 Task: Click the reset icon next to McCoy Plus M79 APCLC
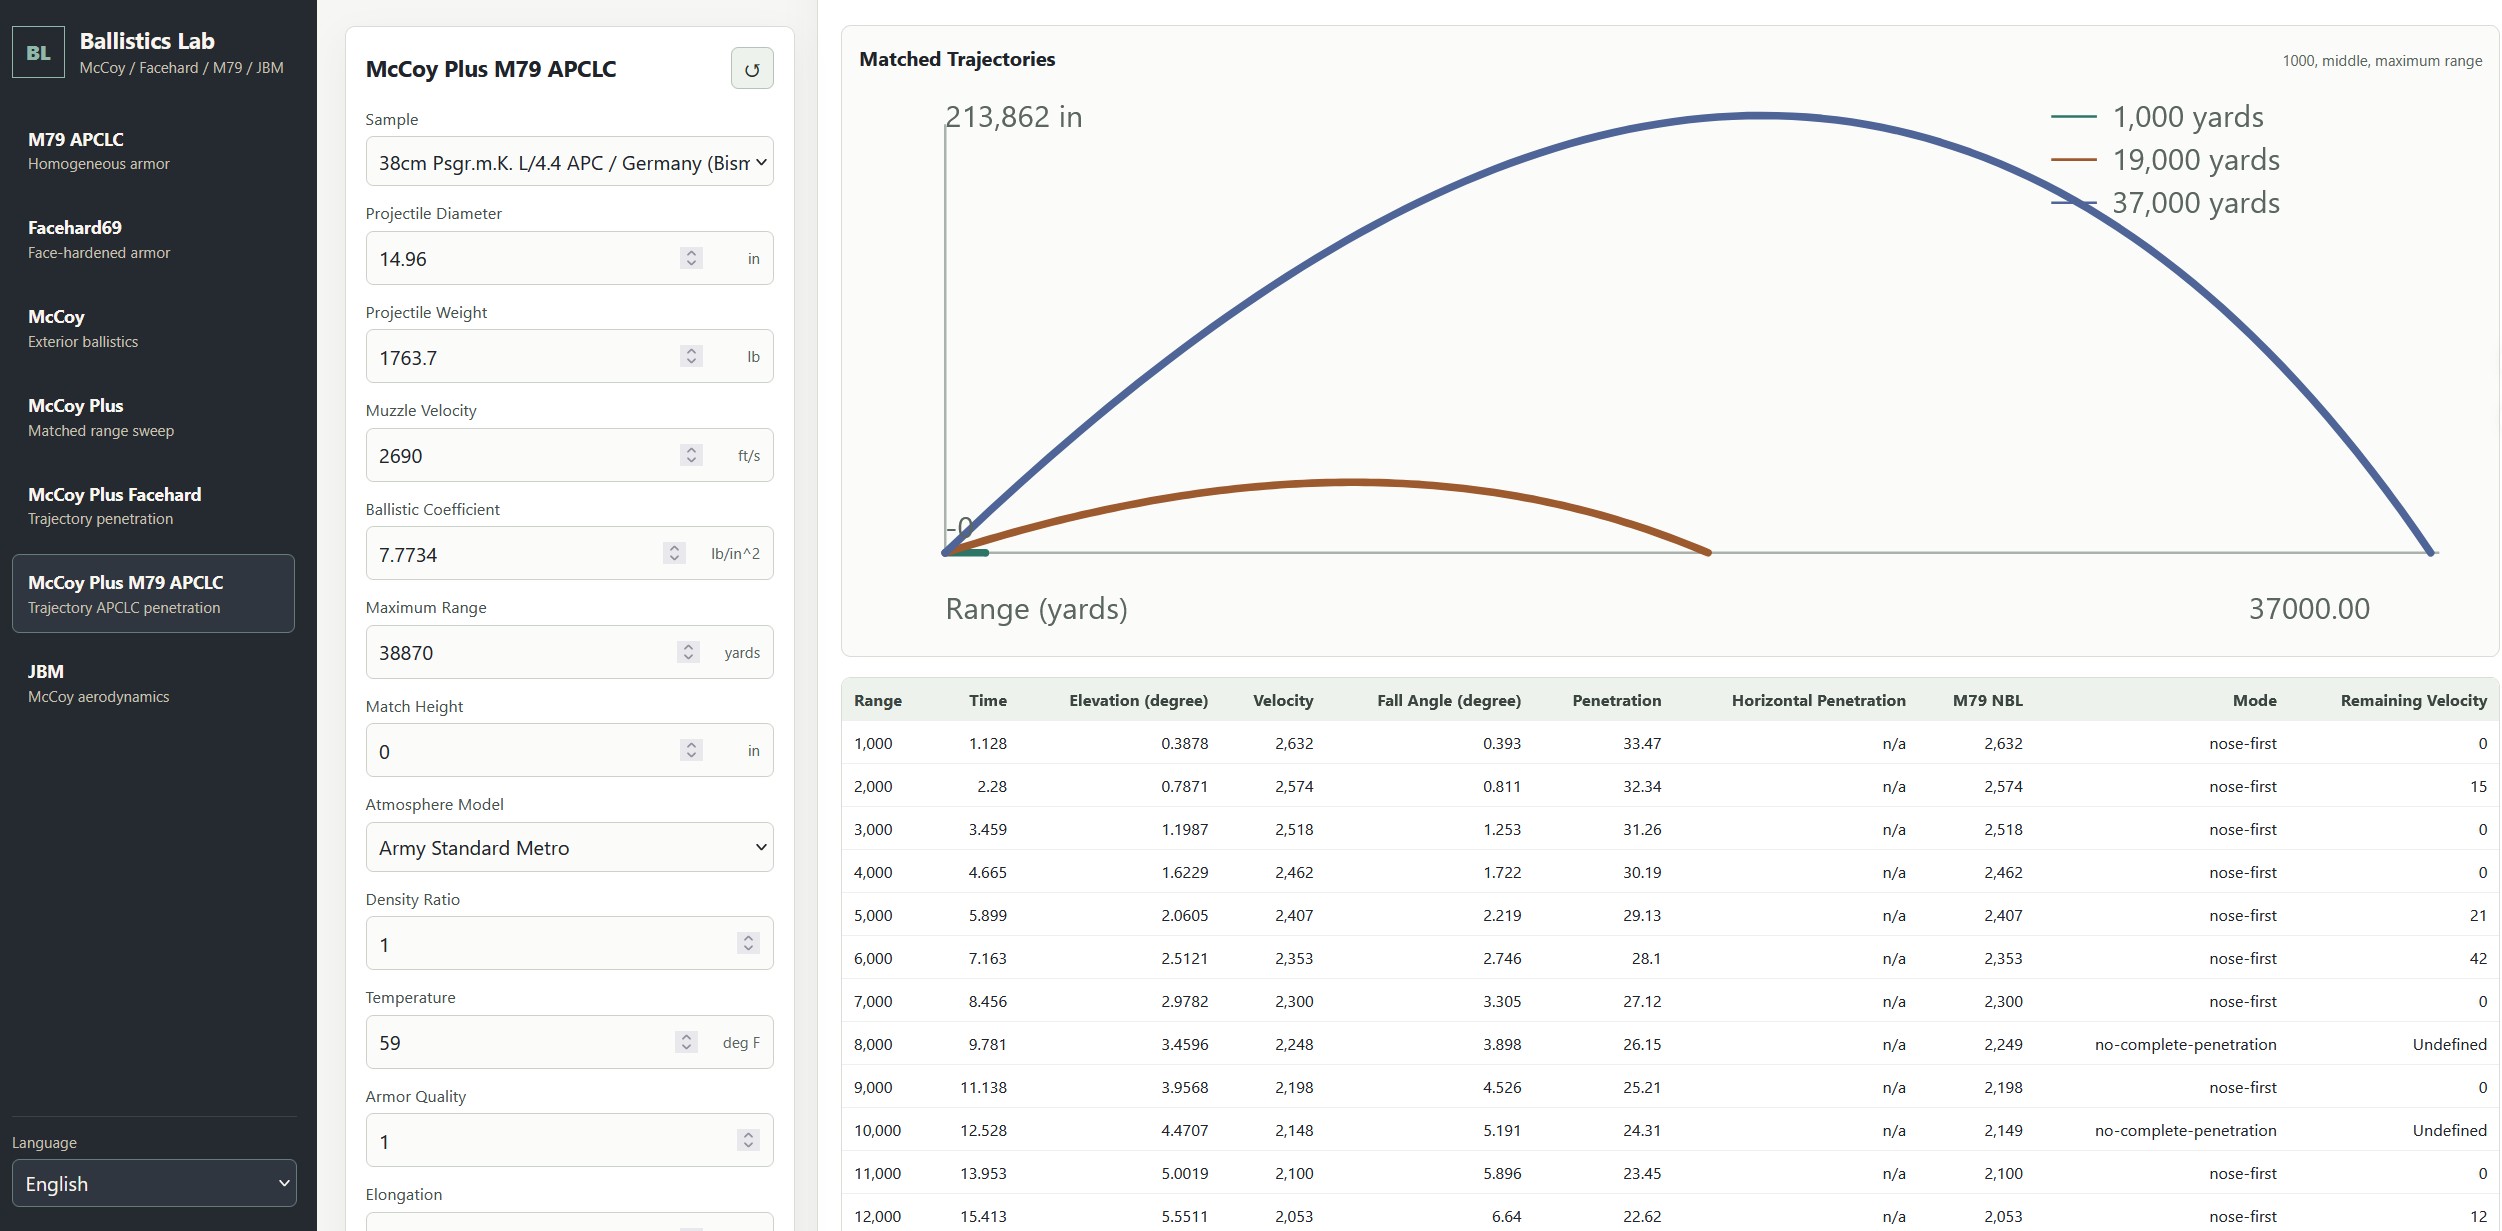point(752,69)
